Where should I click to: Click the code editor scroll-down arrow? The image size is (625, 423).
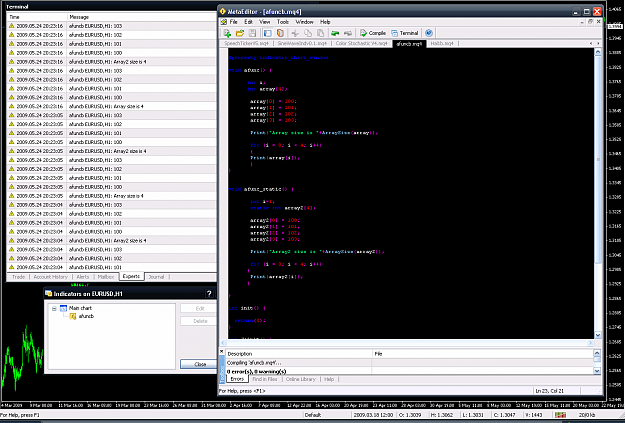[x=597, y=335]
